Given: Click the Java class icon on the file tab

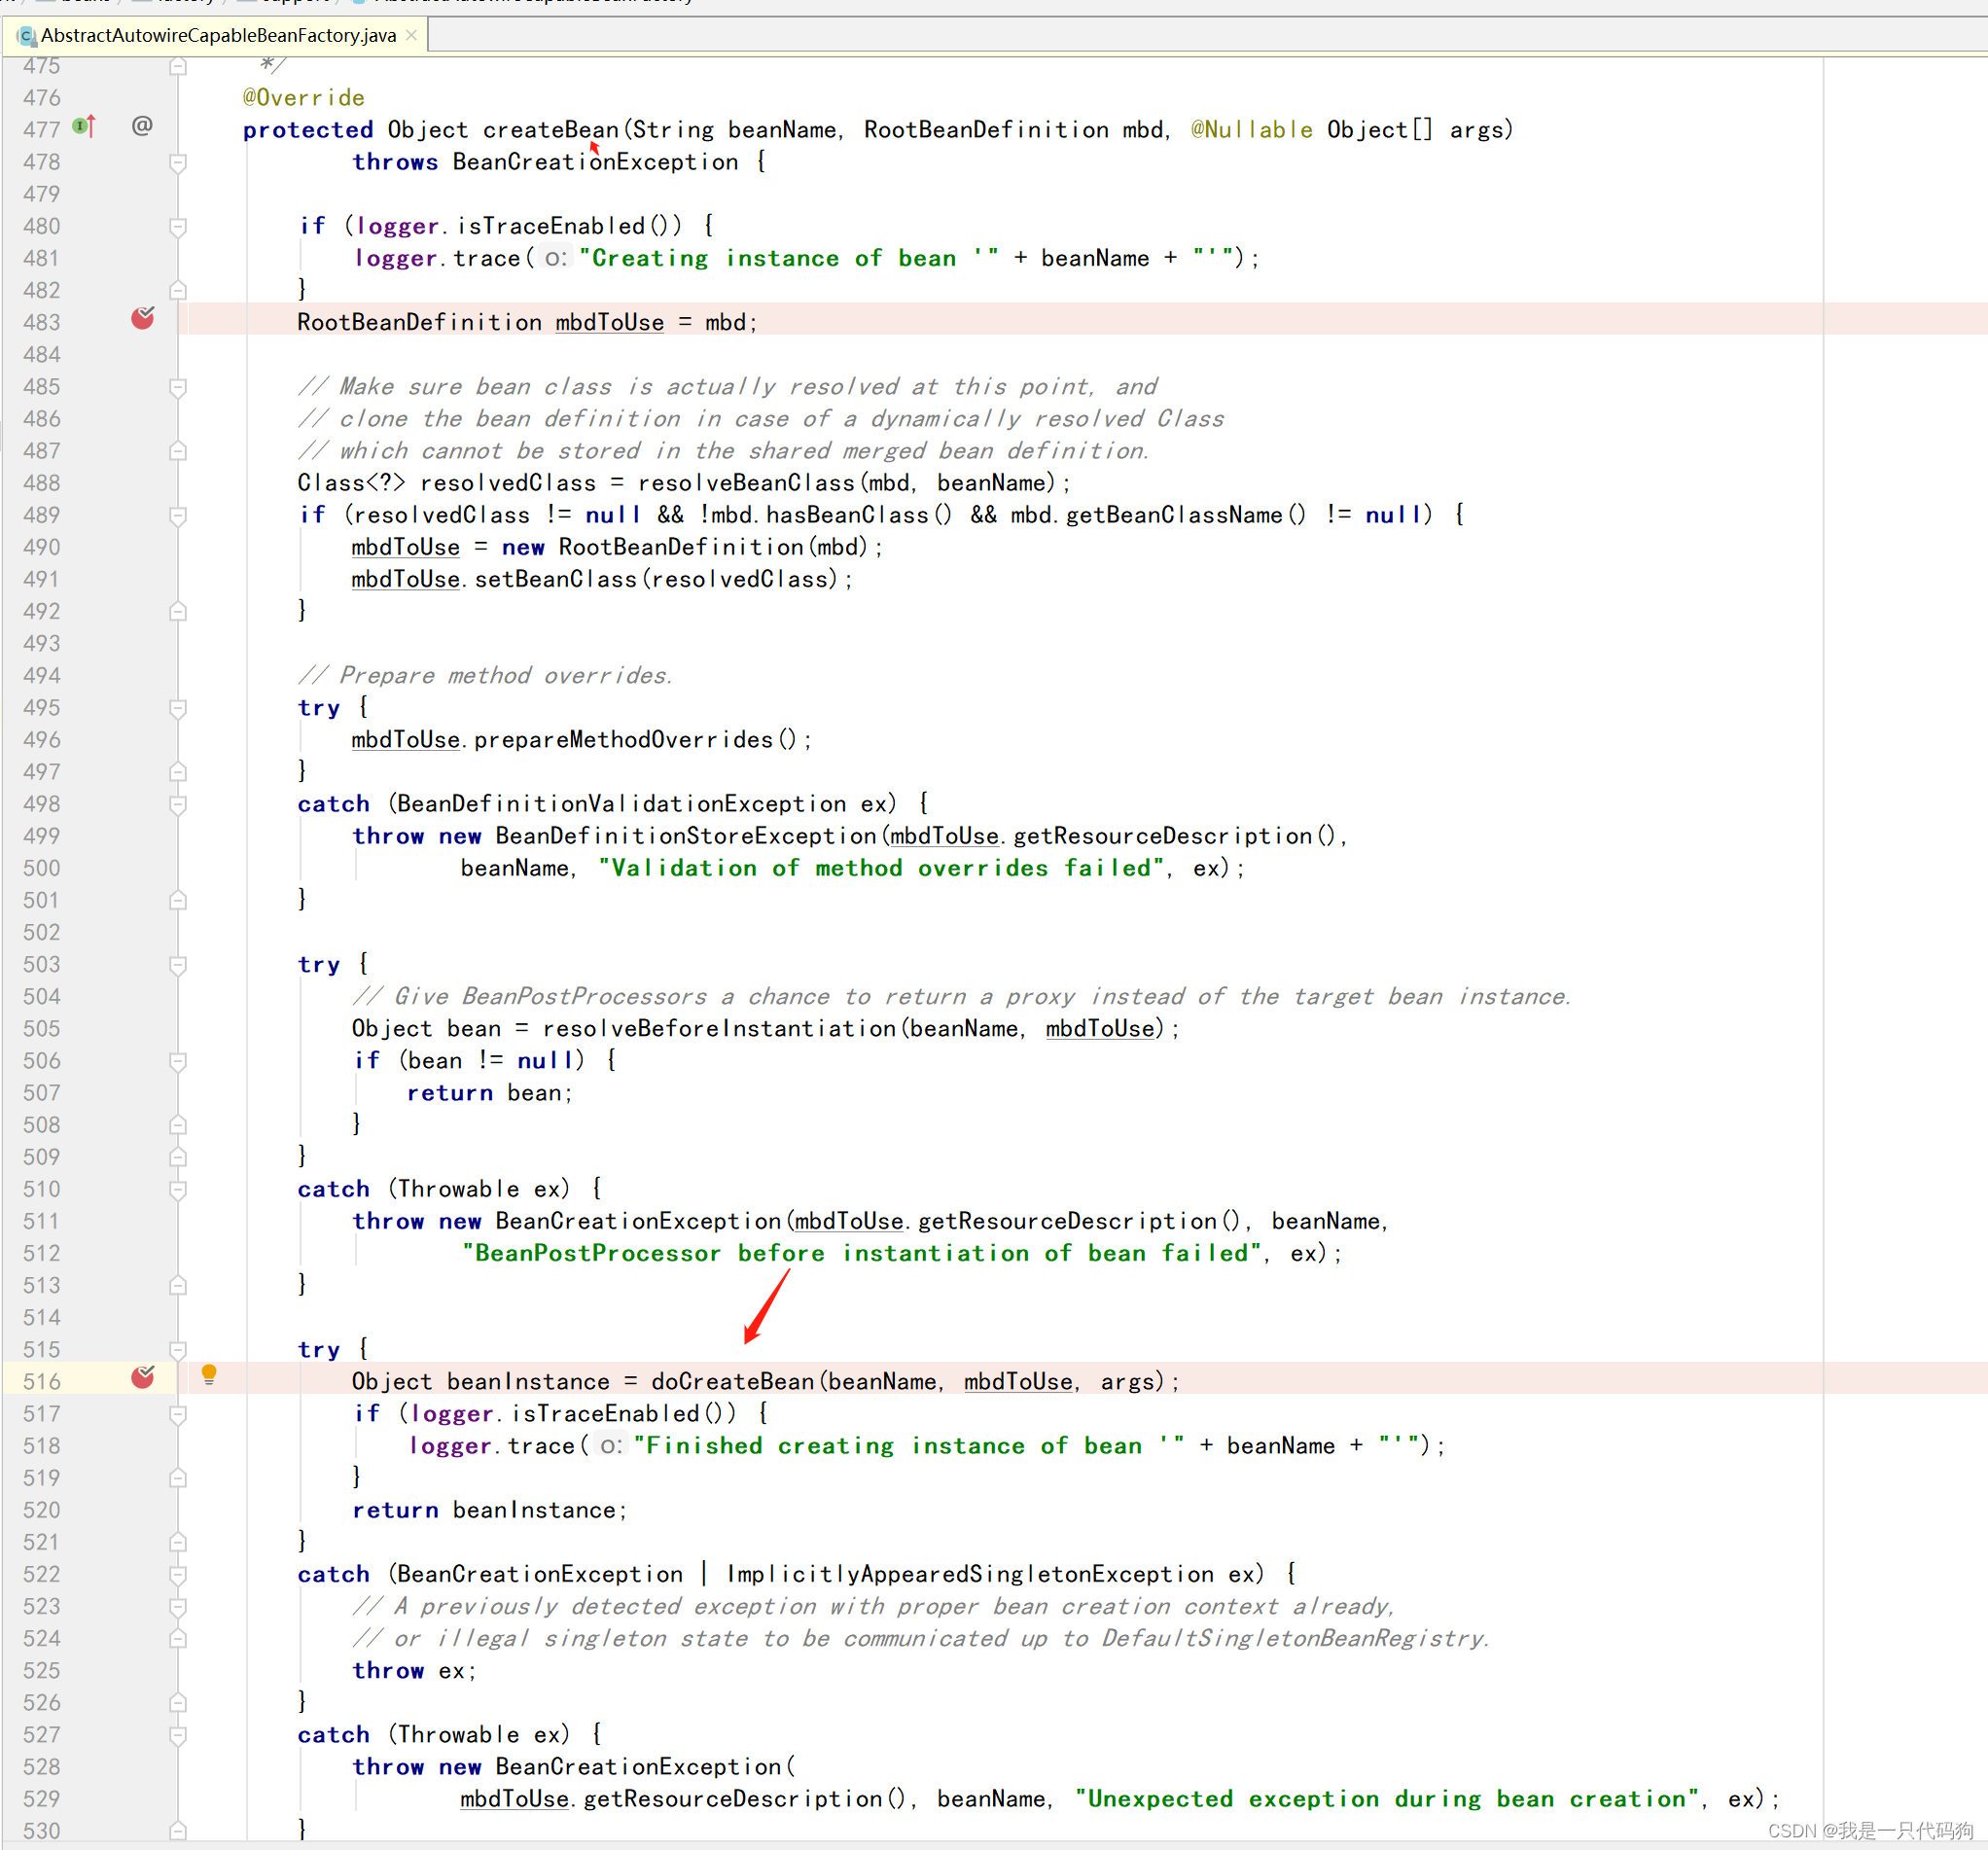Looking at the screenshot, I should pyautogui.click(x=27, y=36).
